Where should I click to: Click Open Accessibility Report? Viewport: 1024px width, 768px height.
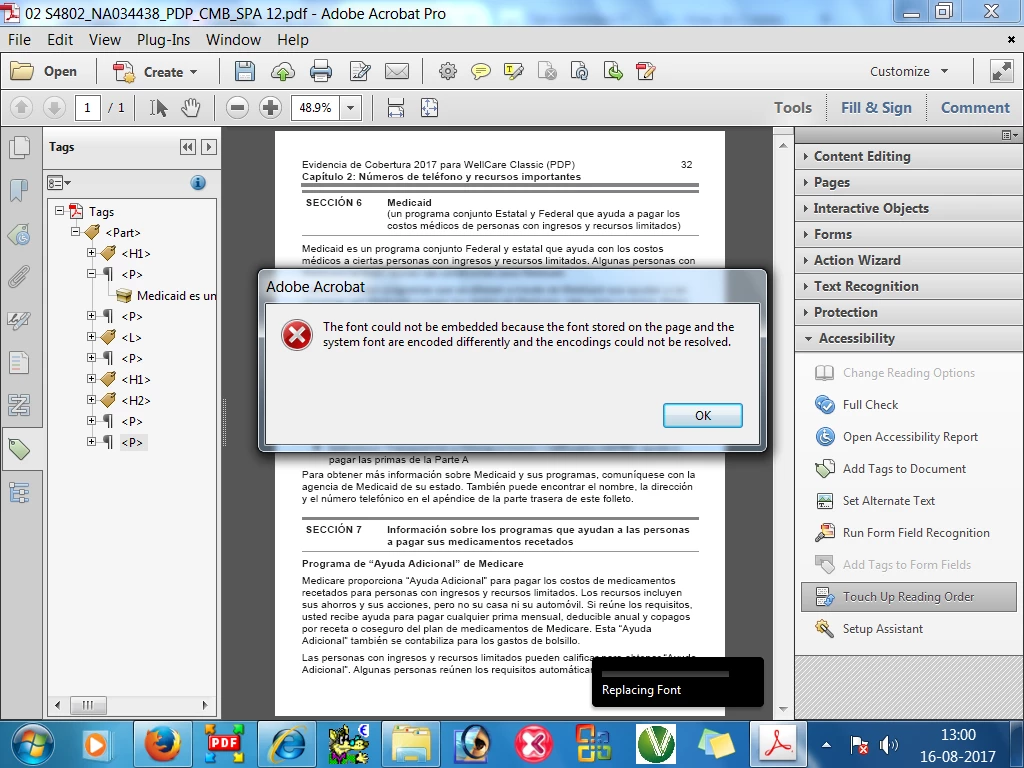910,437
